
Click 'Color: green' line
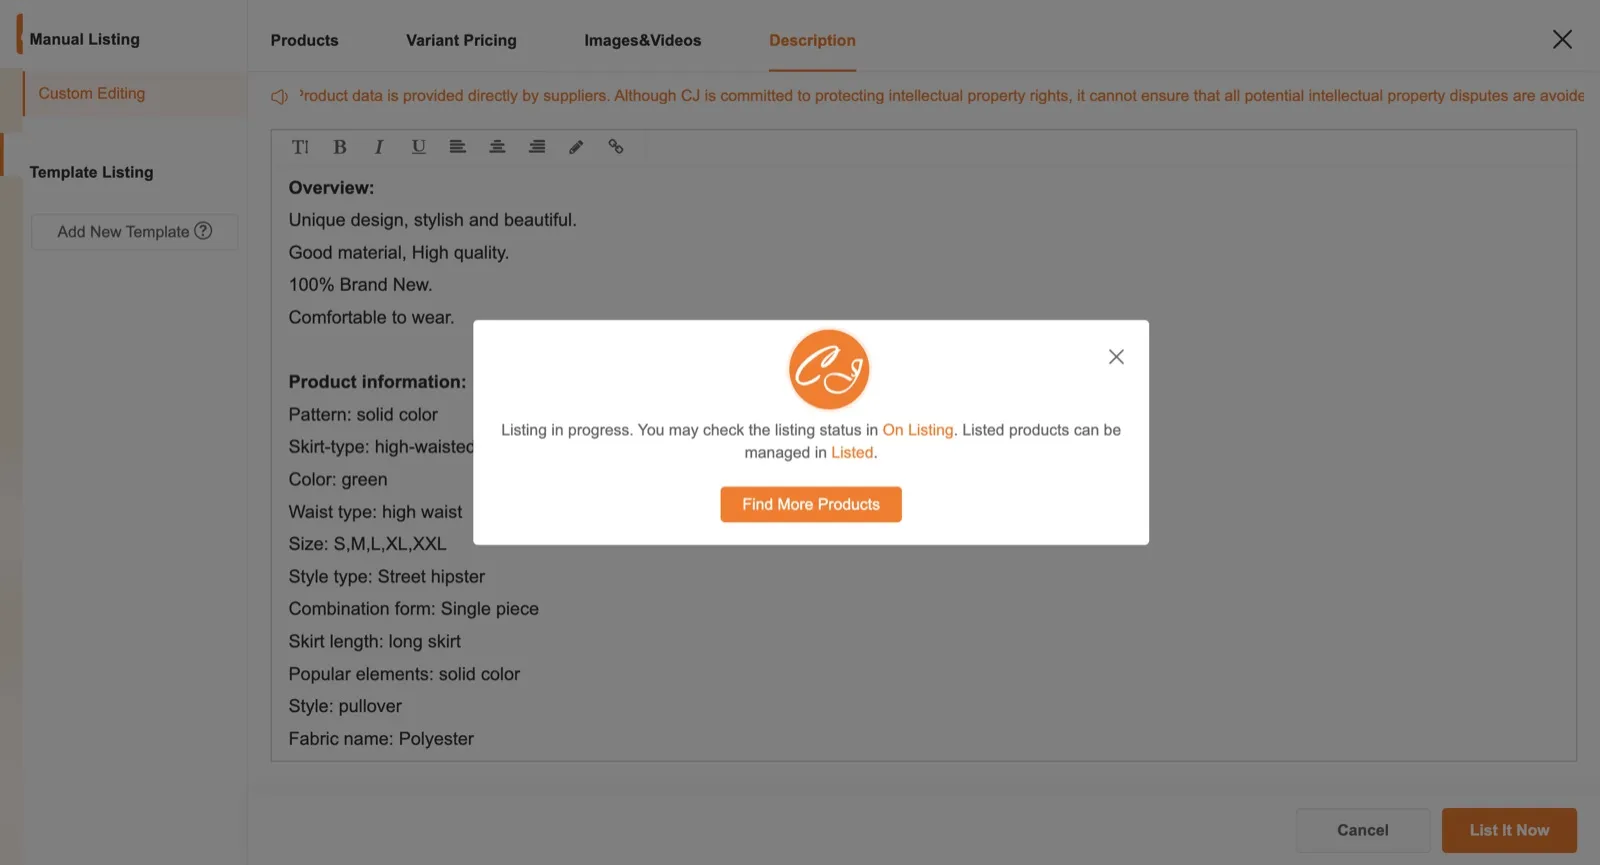pyautogui.click(x=338, y=480)
